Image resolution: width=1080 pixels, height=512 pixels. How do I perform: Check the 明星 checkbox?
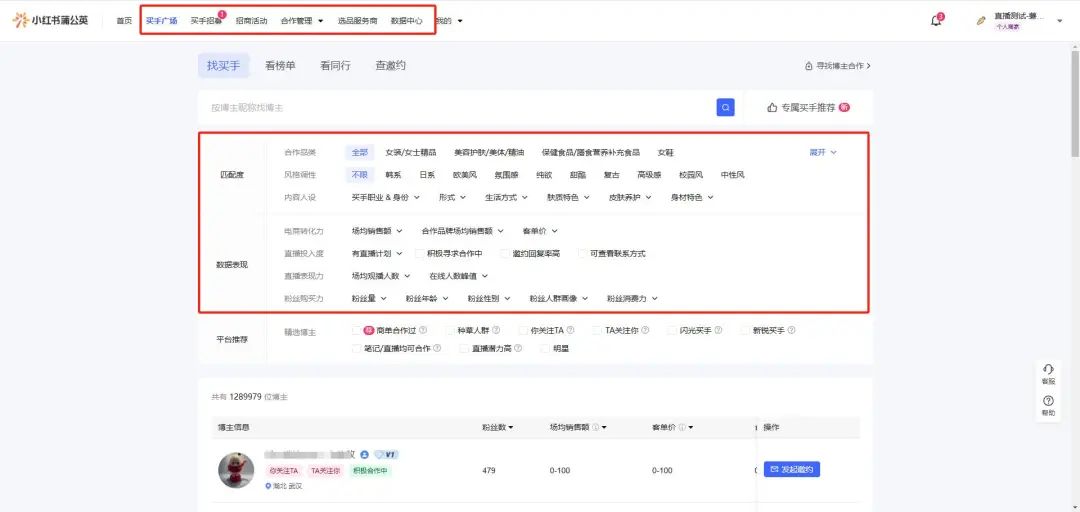pyautogui.click(x=546, y=349)
